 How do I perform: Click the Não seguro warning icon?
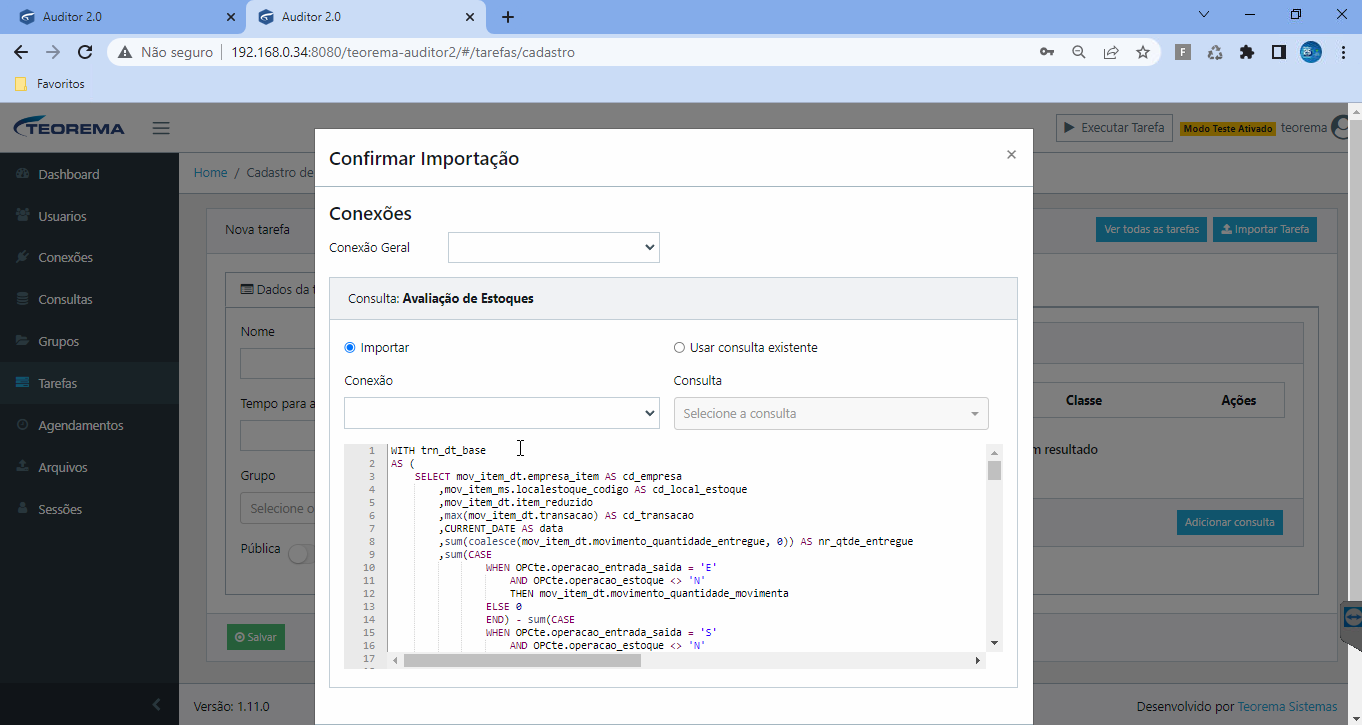click(x=125, y=52)
